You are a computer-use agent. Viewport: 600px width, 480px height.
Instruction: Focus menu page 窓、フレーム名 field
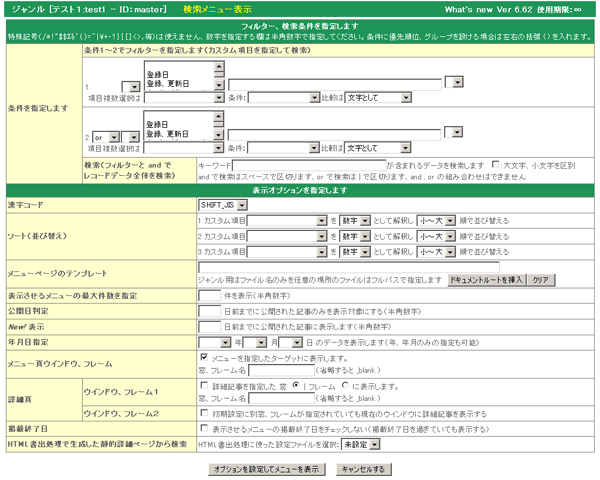282,370
